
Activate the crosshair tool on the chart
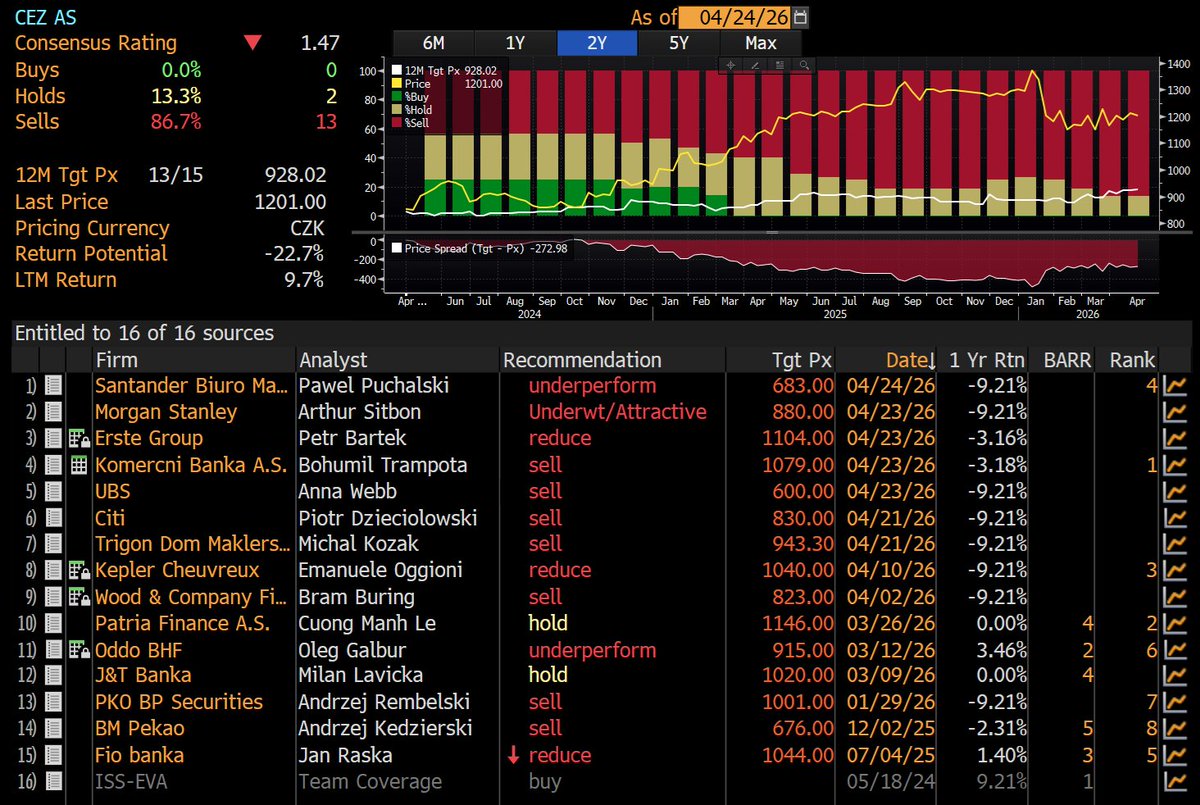click(x=731, y=65)
